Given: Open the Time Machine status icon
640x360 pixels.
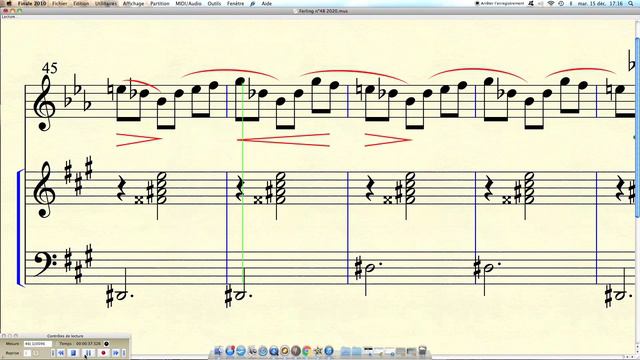Looking at the screenshot, I should coord(561,3).
